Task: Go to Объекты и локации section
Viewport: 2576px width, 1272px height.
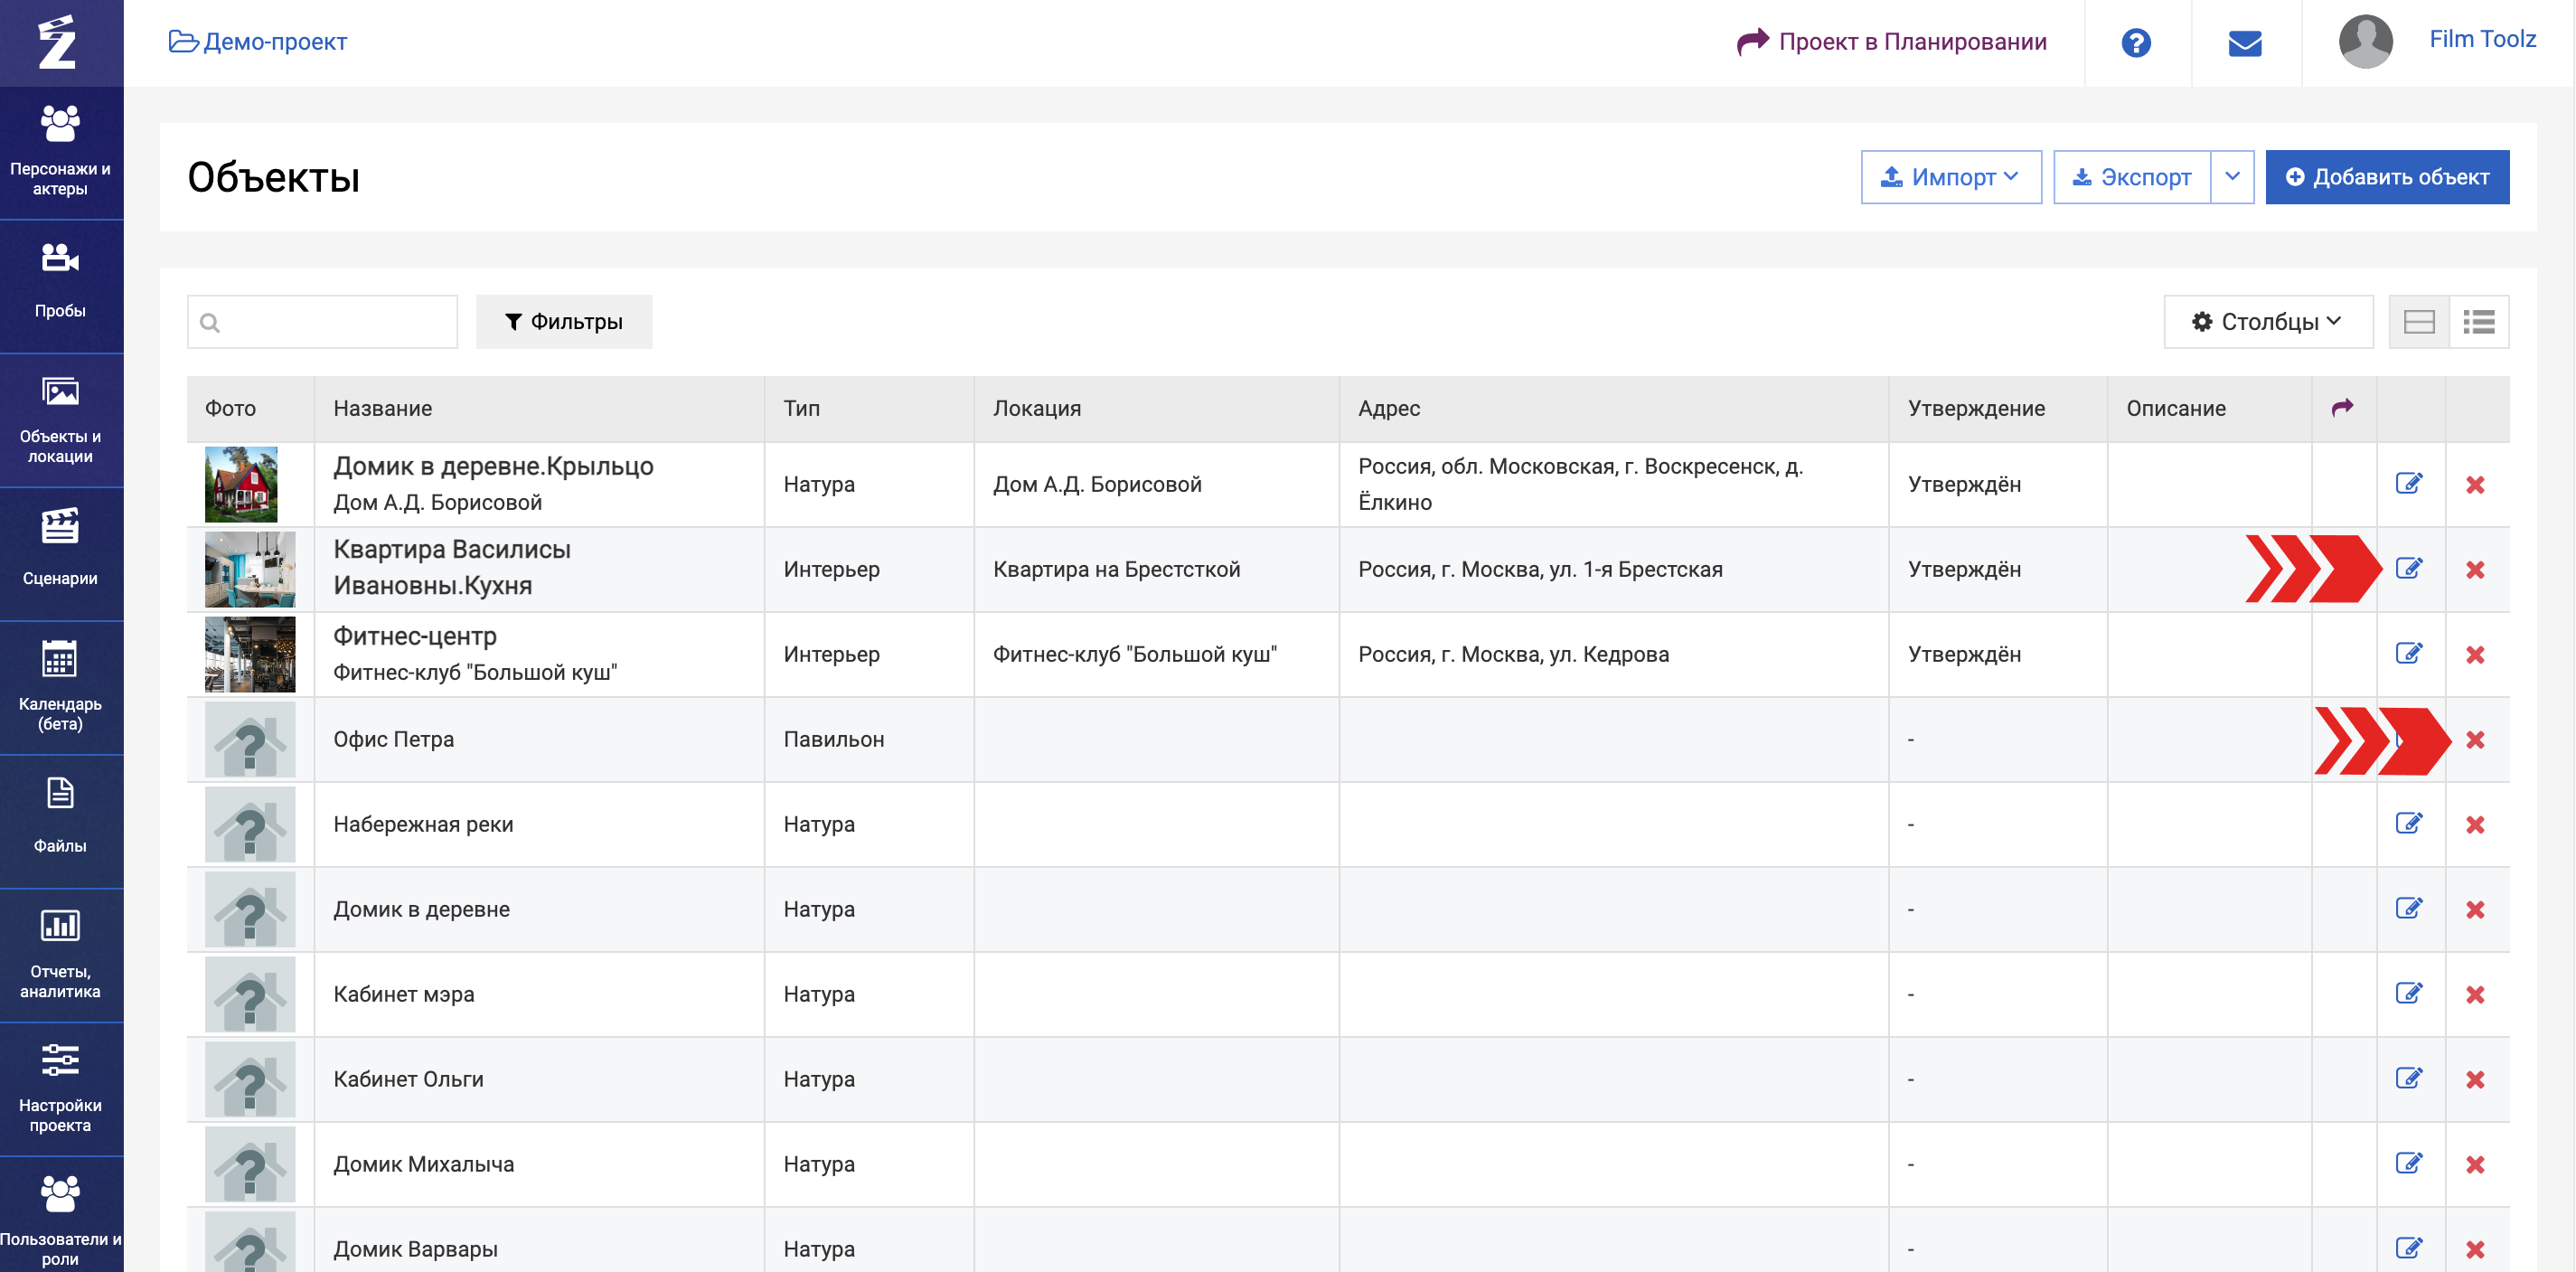Action: [x=60, y=420]
